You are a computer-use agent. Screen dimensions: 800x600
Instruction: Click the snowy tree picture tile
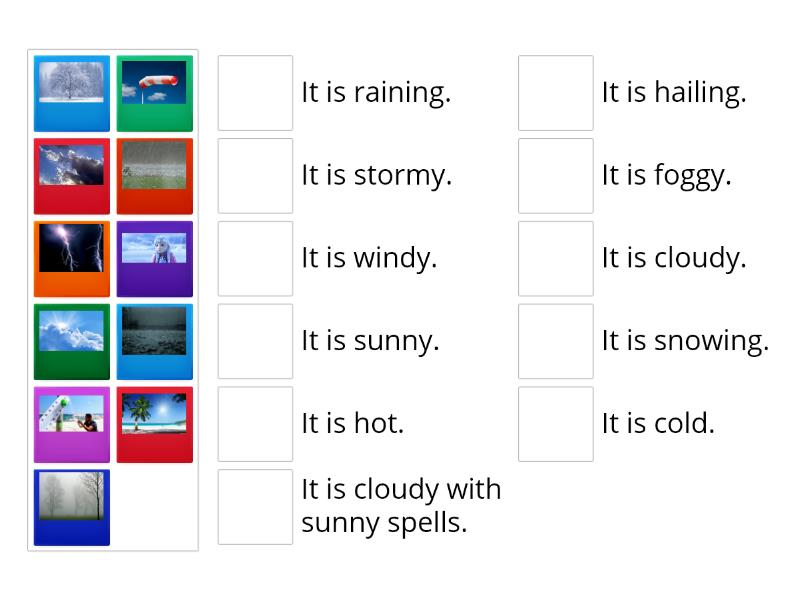(72, 93)
